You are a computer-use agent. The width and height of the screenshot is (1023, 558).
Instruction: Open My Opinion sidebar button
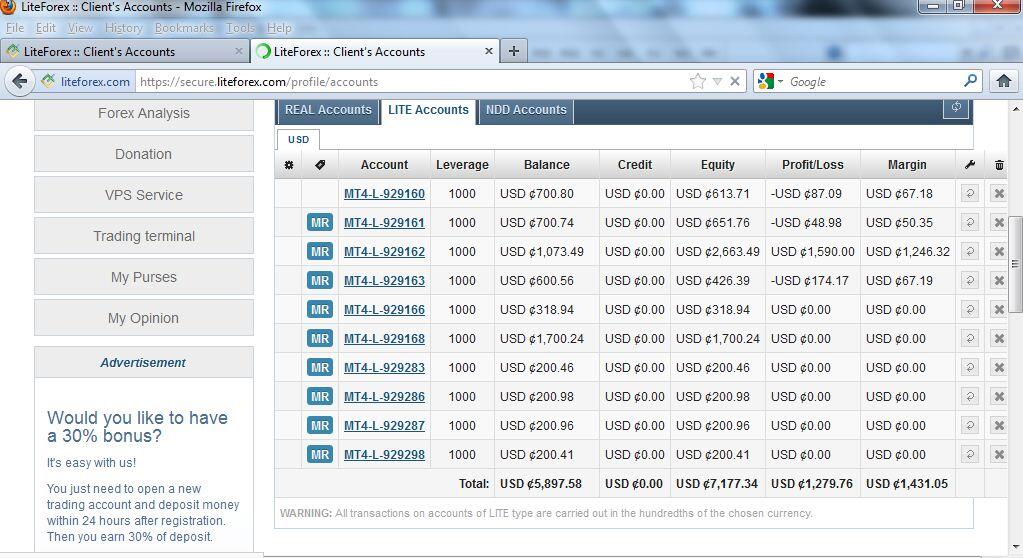pyautogui.click(x=144, y=318)
